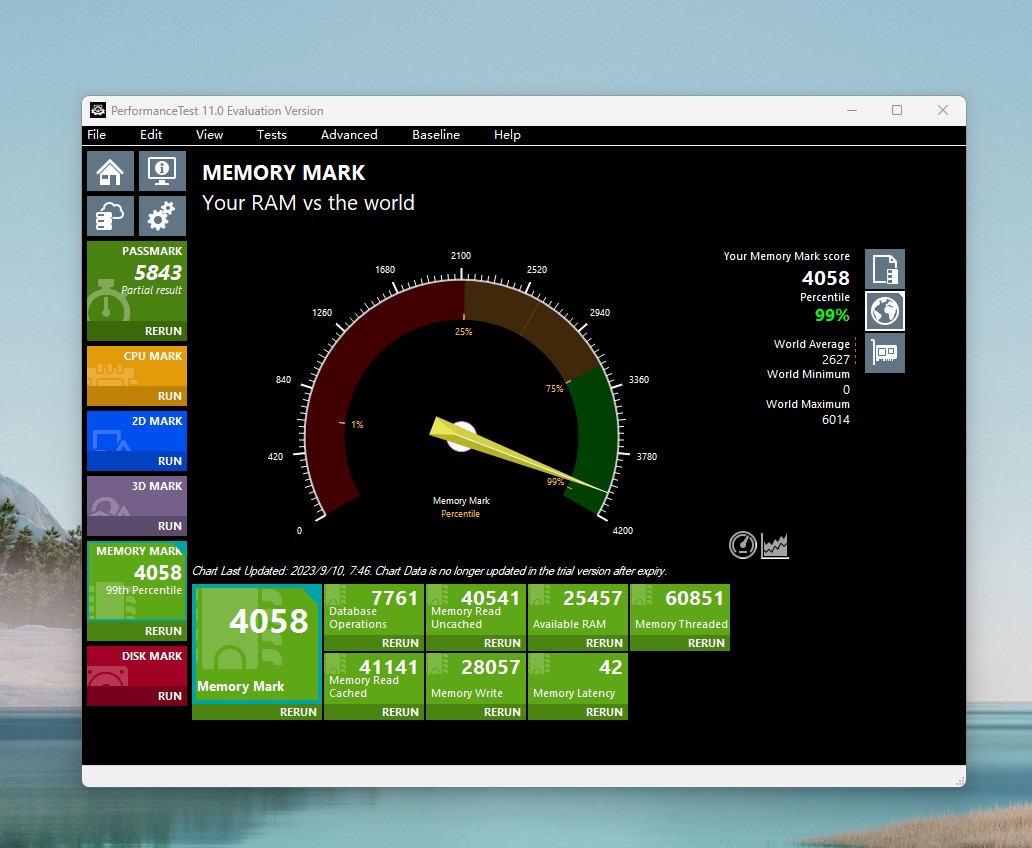Rerun the Memory Read Cached test
Screen dimensions: 1032x848
pyautogui.click(x=374, y=712)
